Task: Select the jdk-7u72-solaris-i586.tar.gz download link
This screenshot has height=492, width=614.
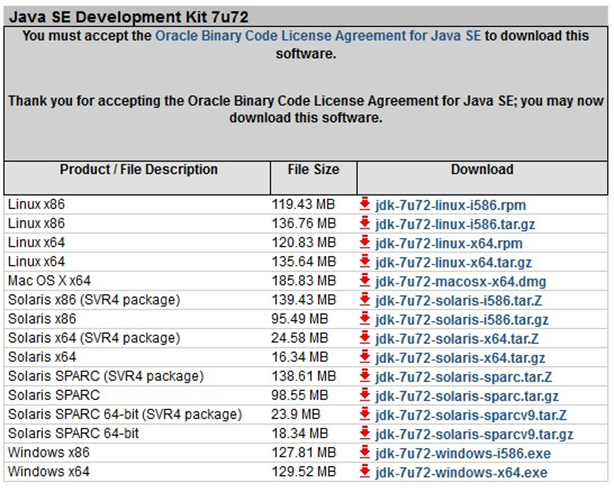Action: point(461,319)
